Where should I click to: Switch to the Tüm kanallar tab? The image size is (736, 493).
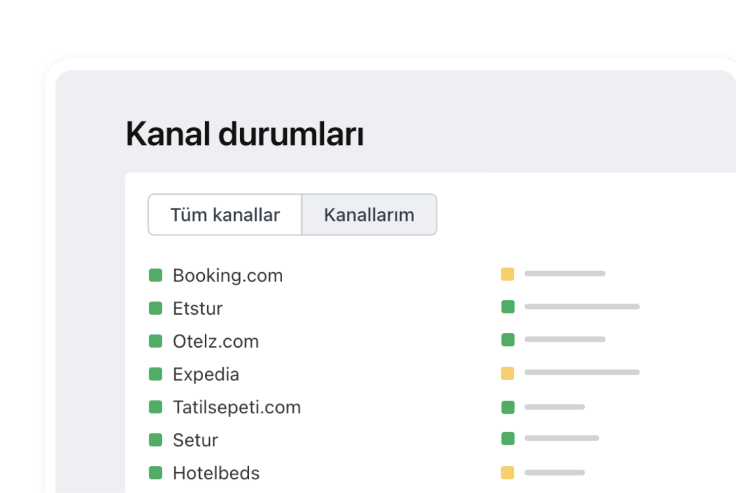(x=225, y=215)
